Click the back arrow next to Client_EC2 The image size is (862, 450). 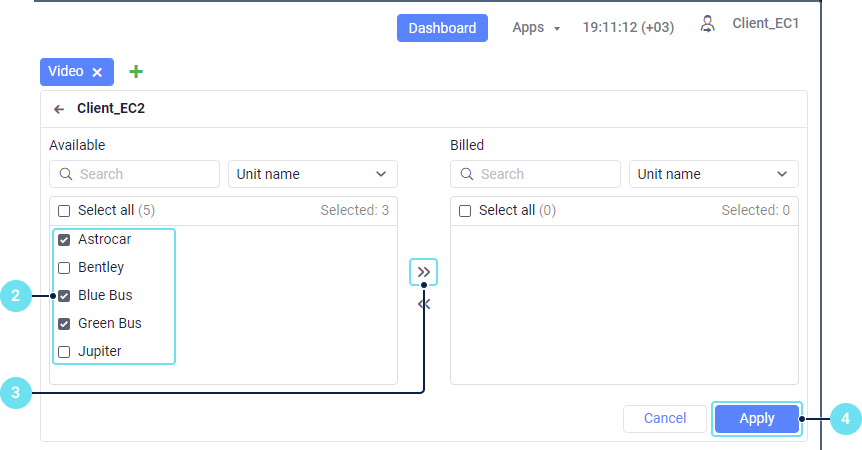(x=59, y=109)
